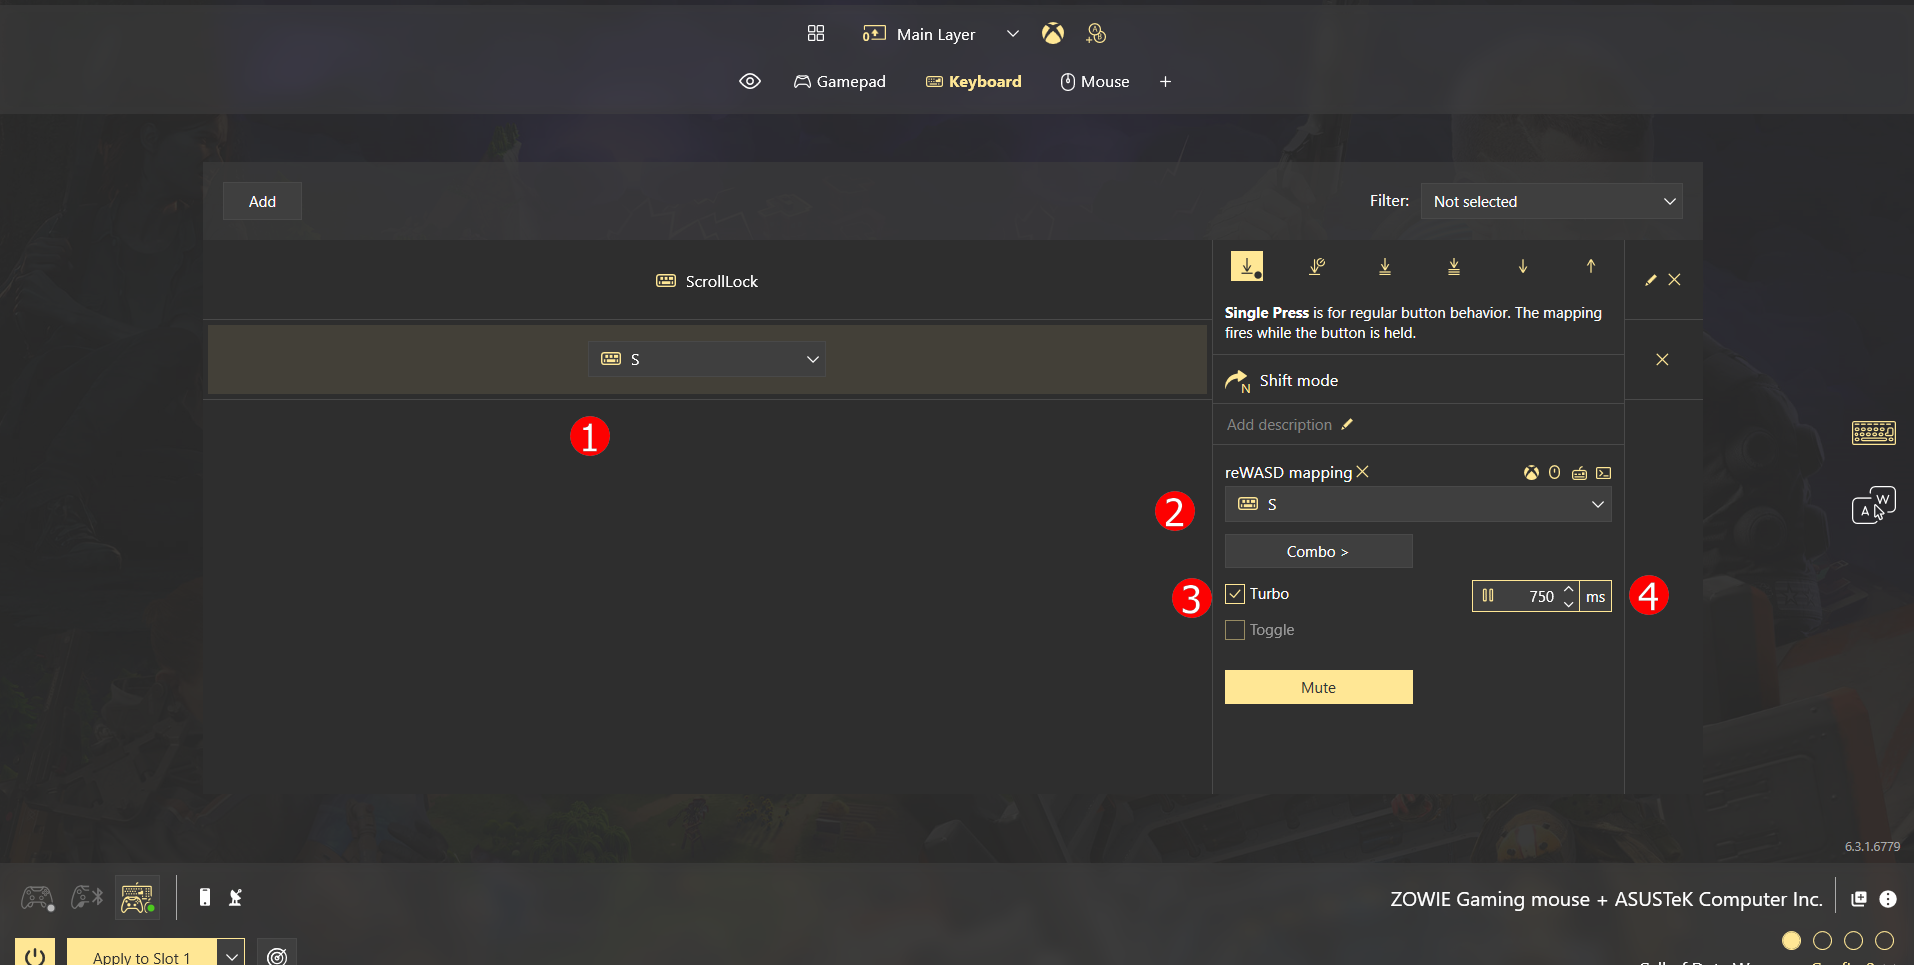Uncheck the Turbo checkbox

click(1235, 594)
